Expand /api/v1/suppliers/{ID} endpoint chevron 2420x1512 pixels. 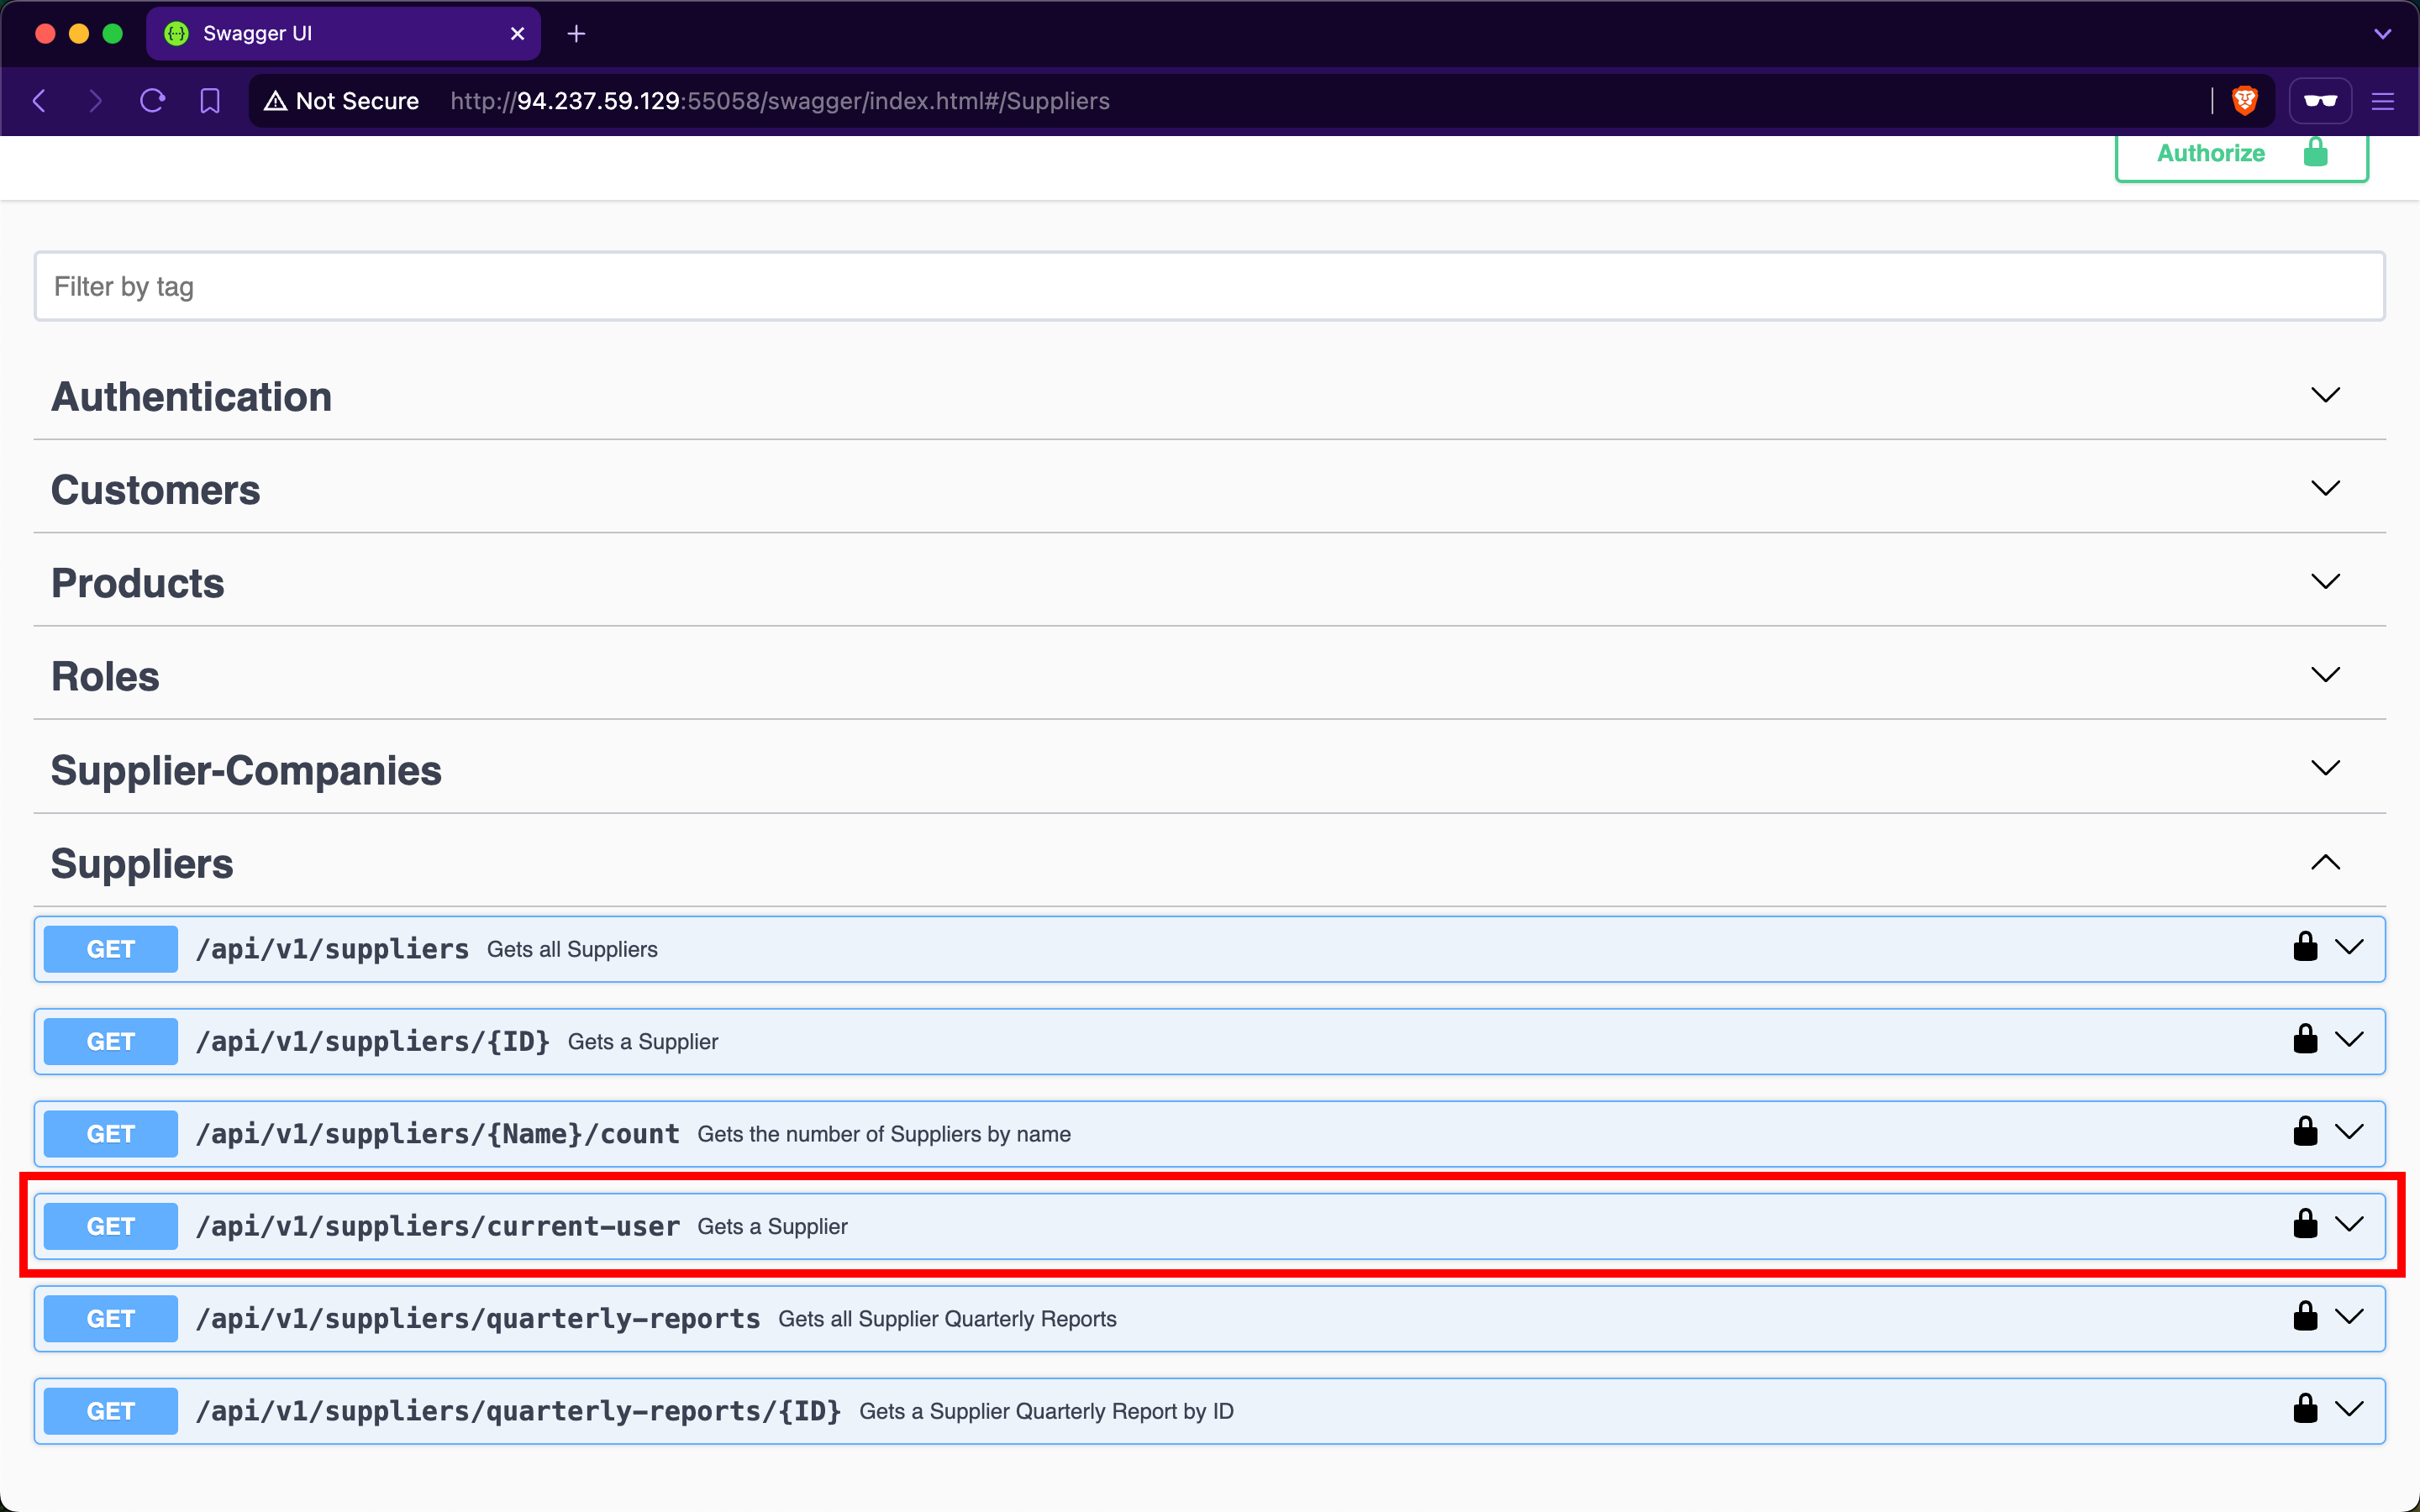coord(2349,1039)
